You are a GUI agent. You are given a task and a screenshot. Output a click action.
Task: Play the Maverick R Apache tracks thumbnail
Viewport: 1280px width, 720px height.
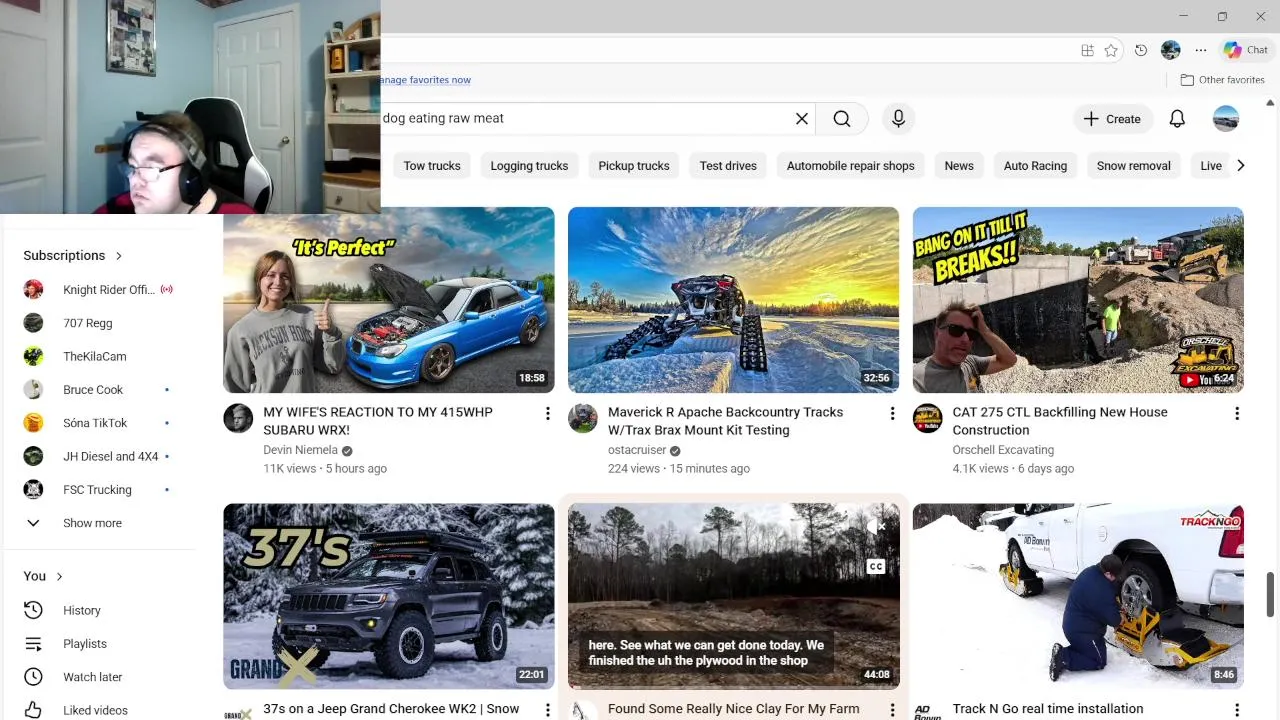coord(733,300)
